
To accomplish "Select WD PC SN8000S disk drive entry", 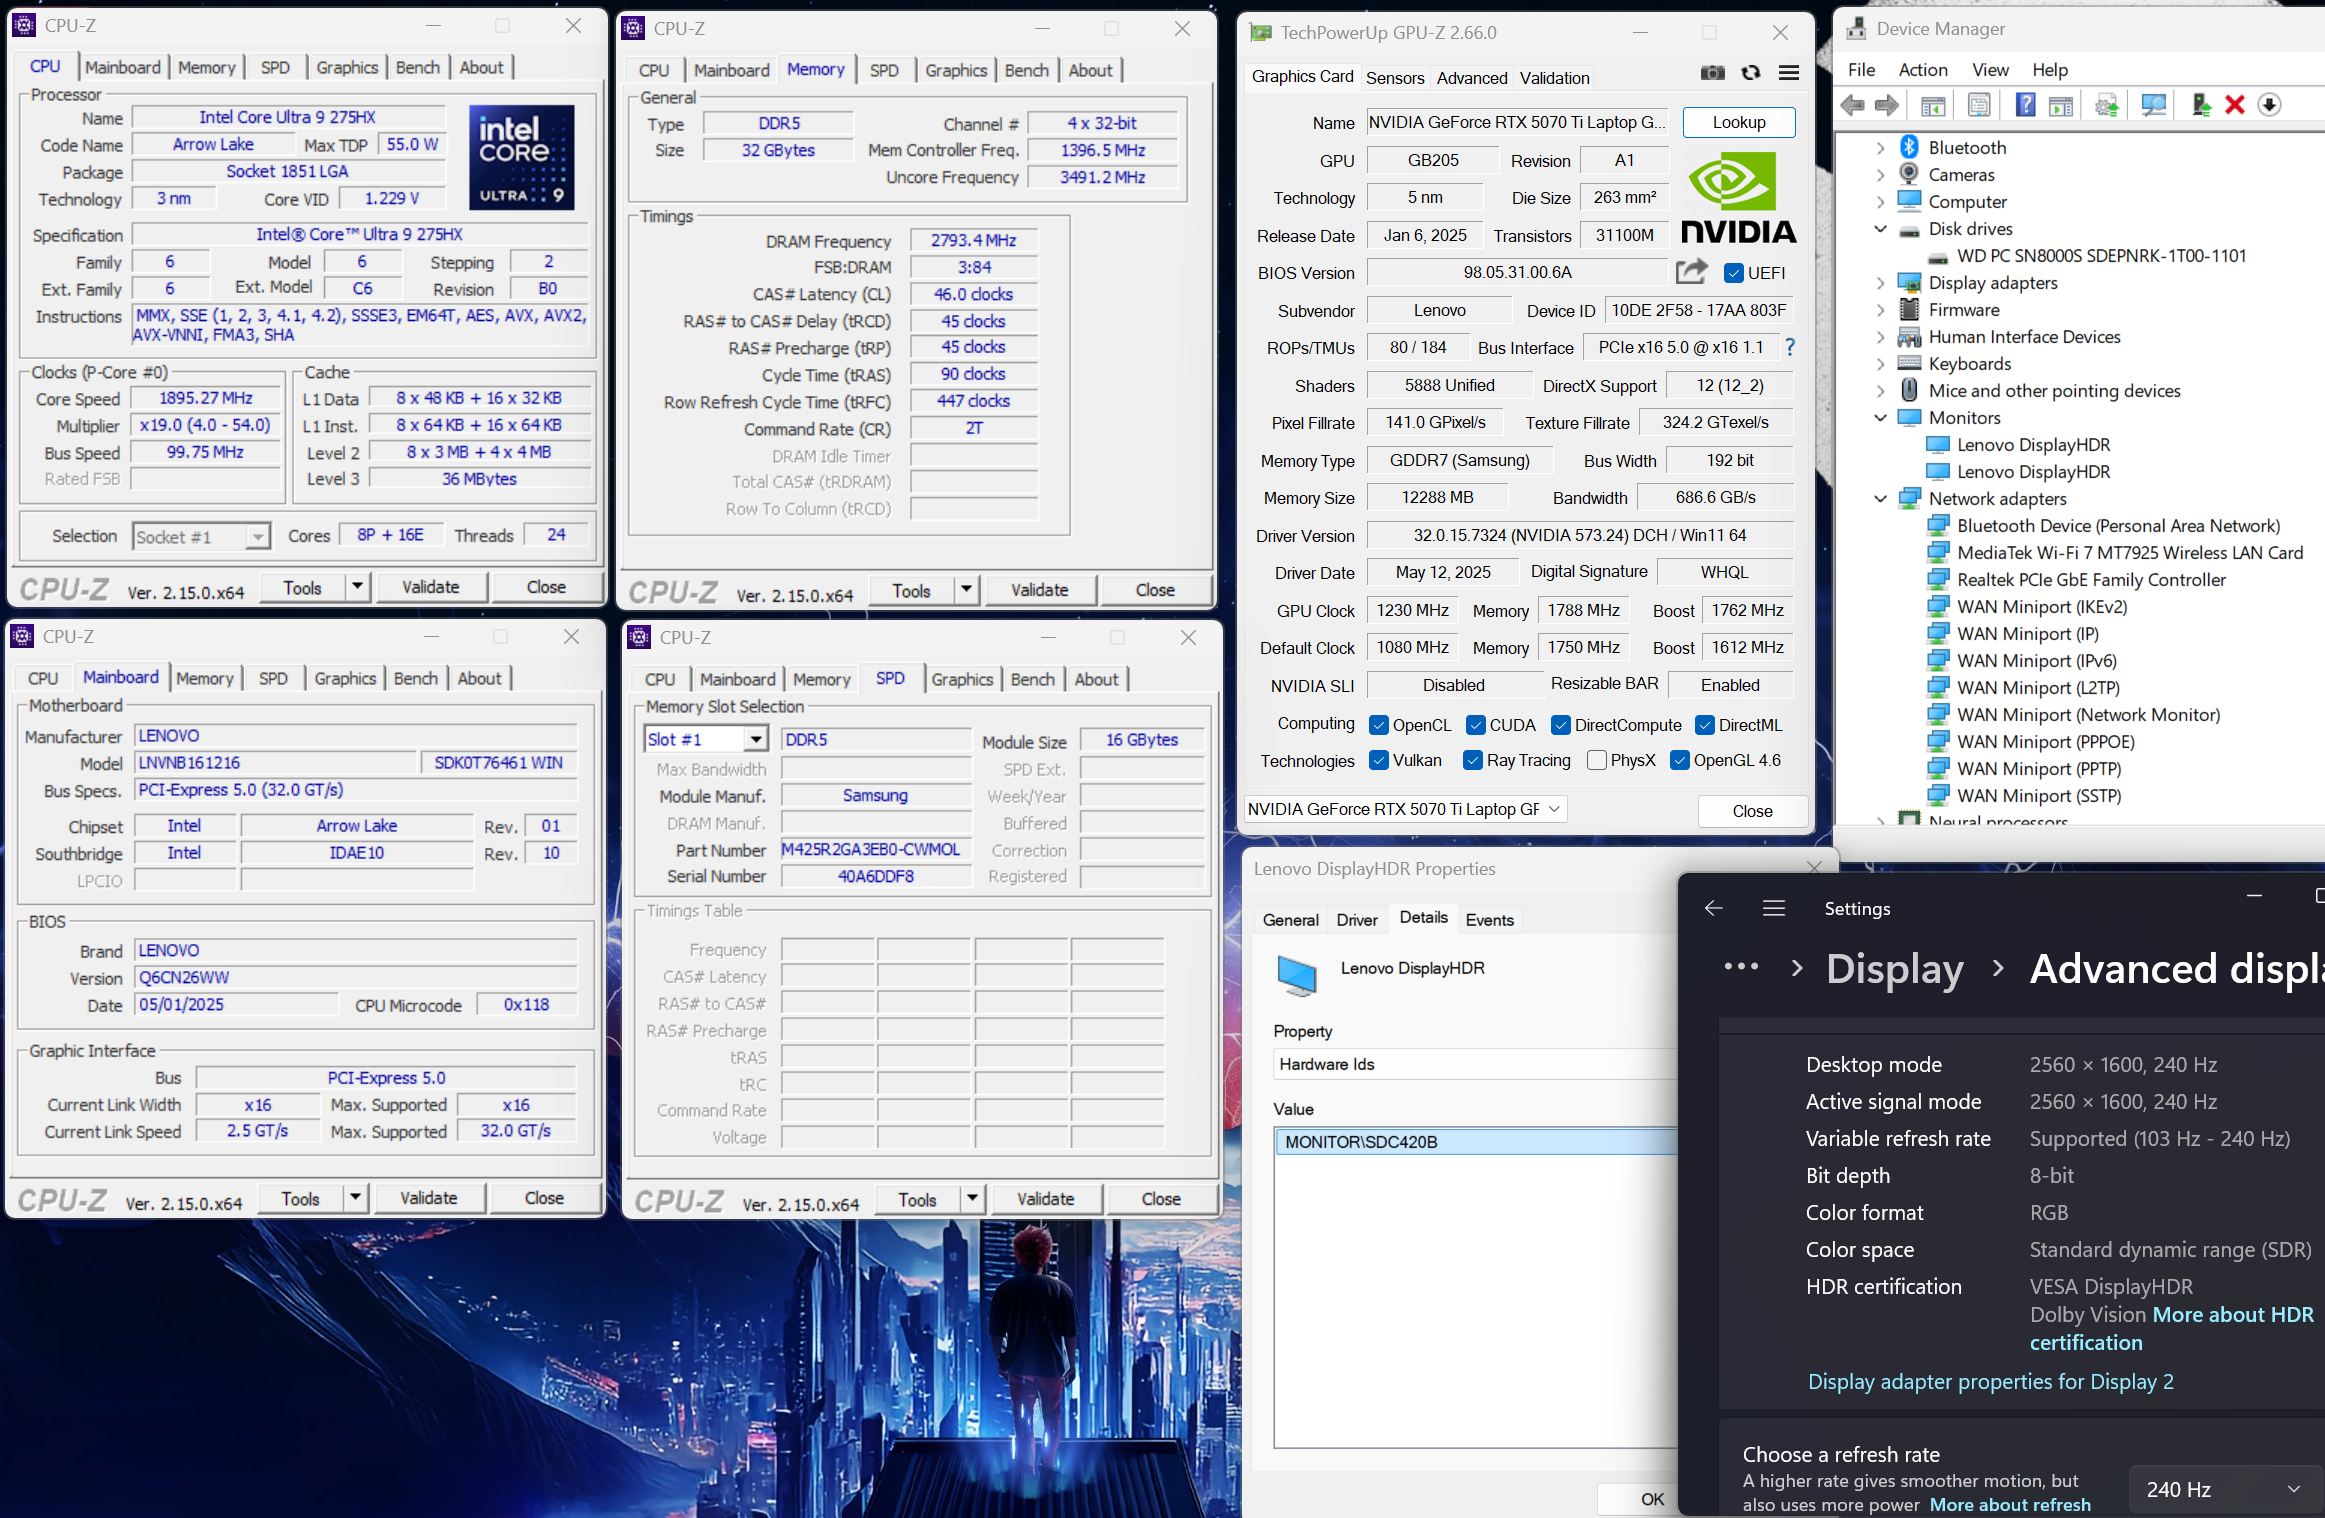I will tap(2101, 256).
